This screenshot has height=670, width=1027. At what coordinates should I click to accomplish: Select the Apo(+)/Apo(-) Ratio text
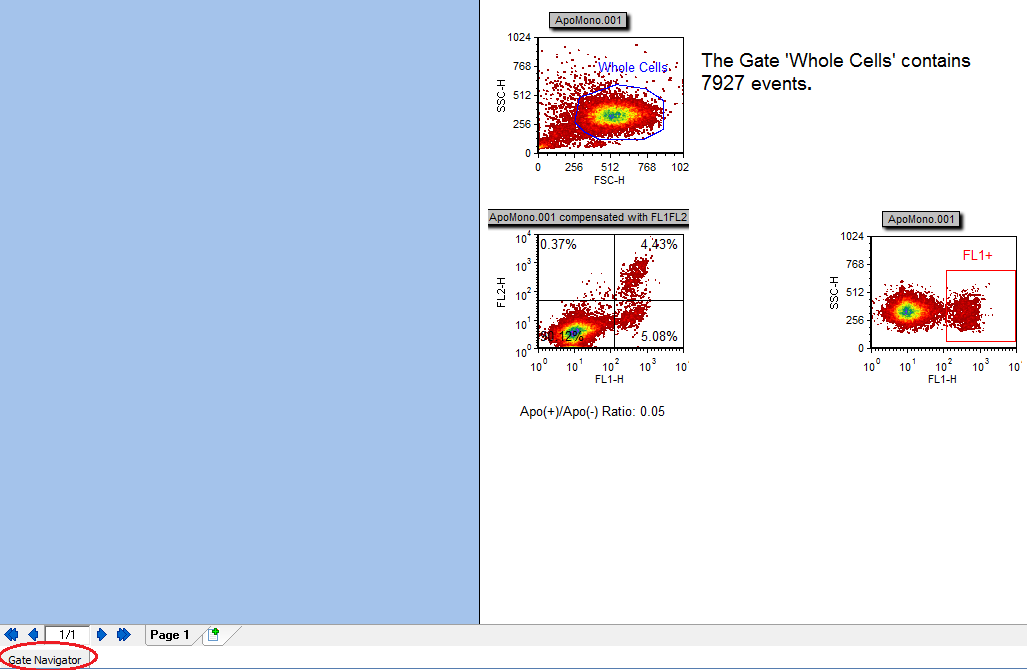pyautogui.click(x=592, y=411)
